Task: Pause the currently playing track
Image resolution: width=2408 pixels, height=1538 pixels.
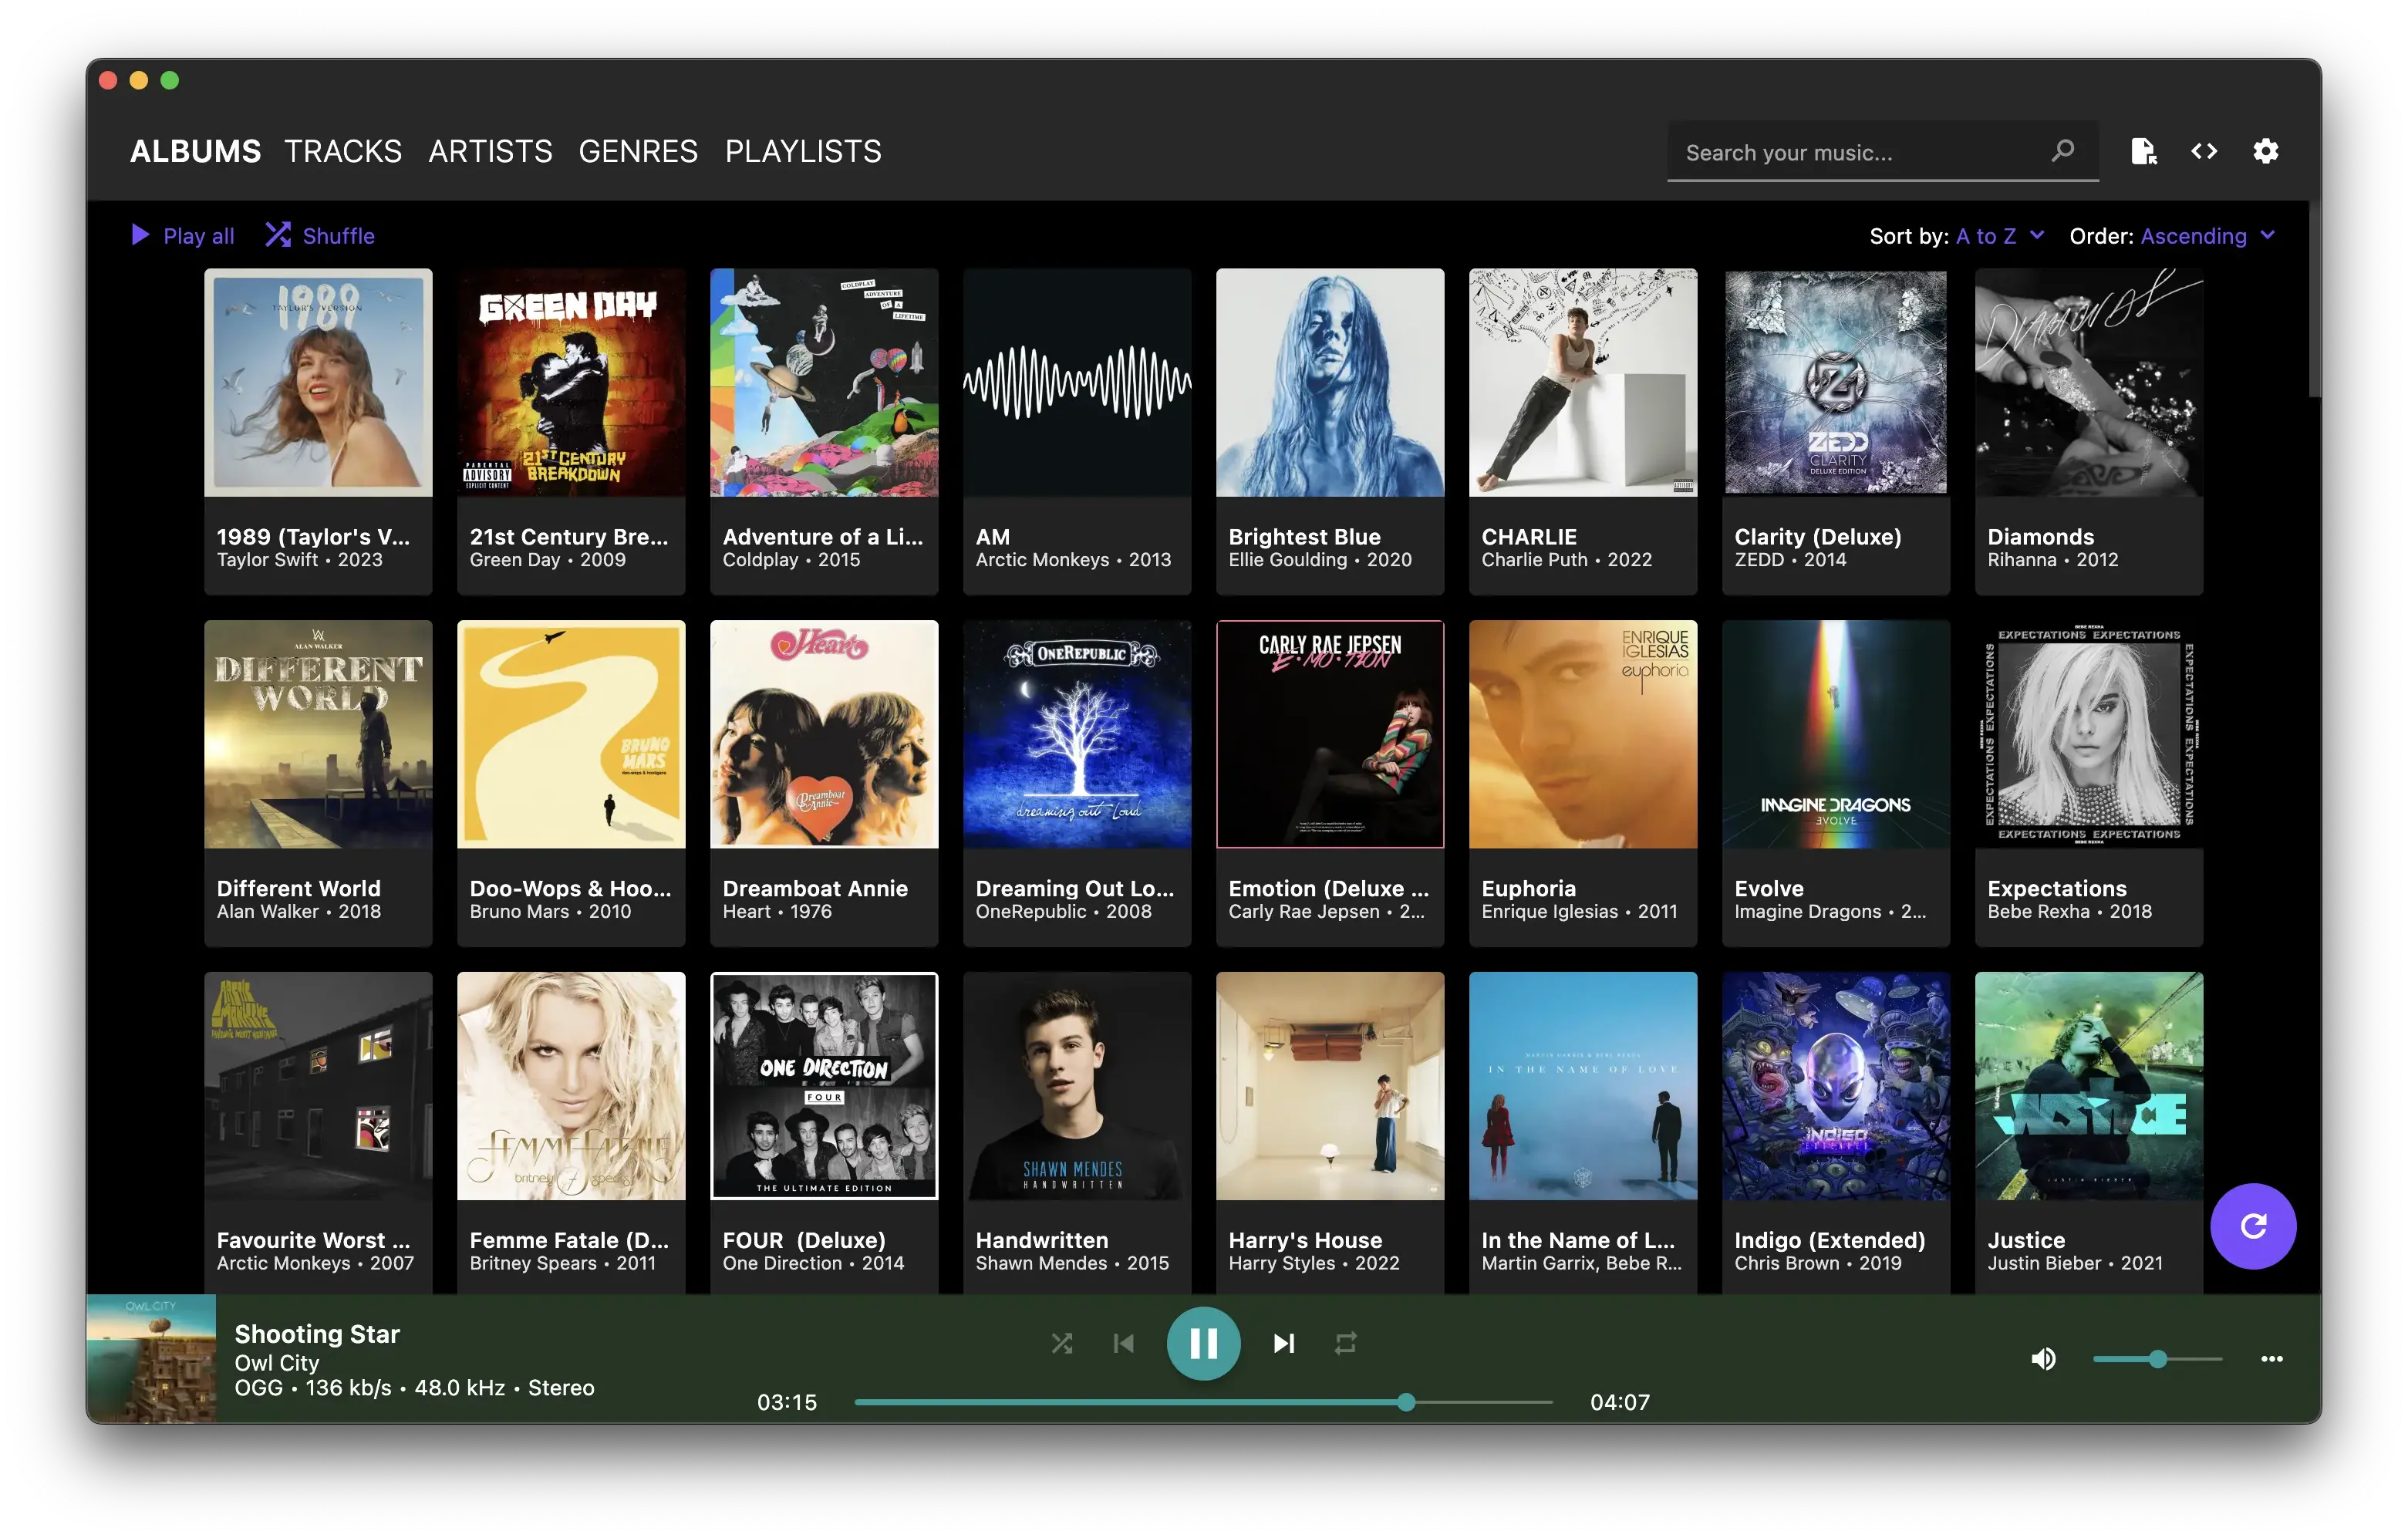Action: 1203,1343
